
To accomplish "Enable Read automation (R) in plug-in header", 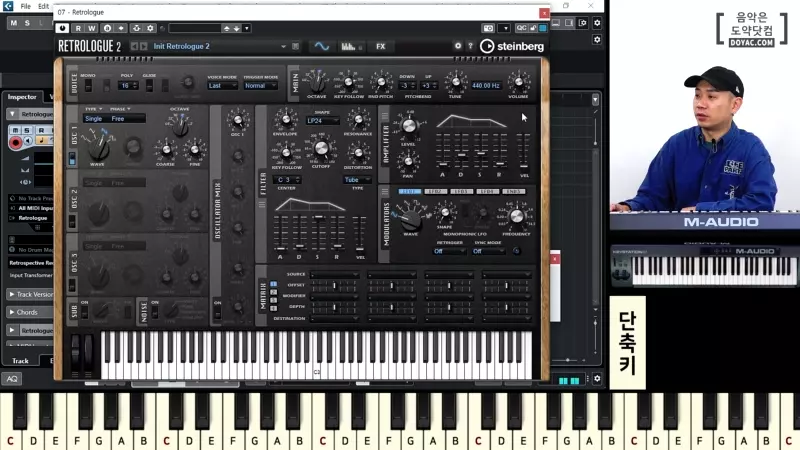I will click(78, 28).
